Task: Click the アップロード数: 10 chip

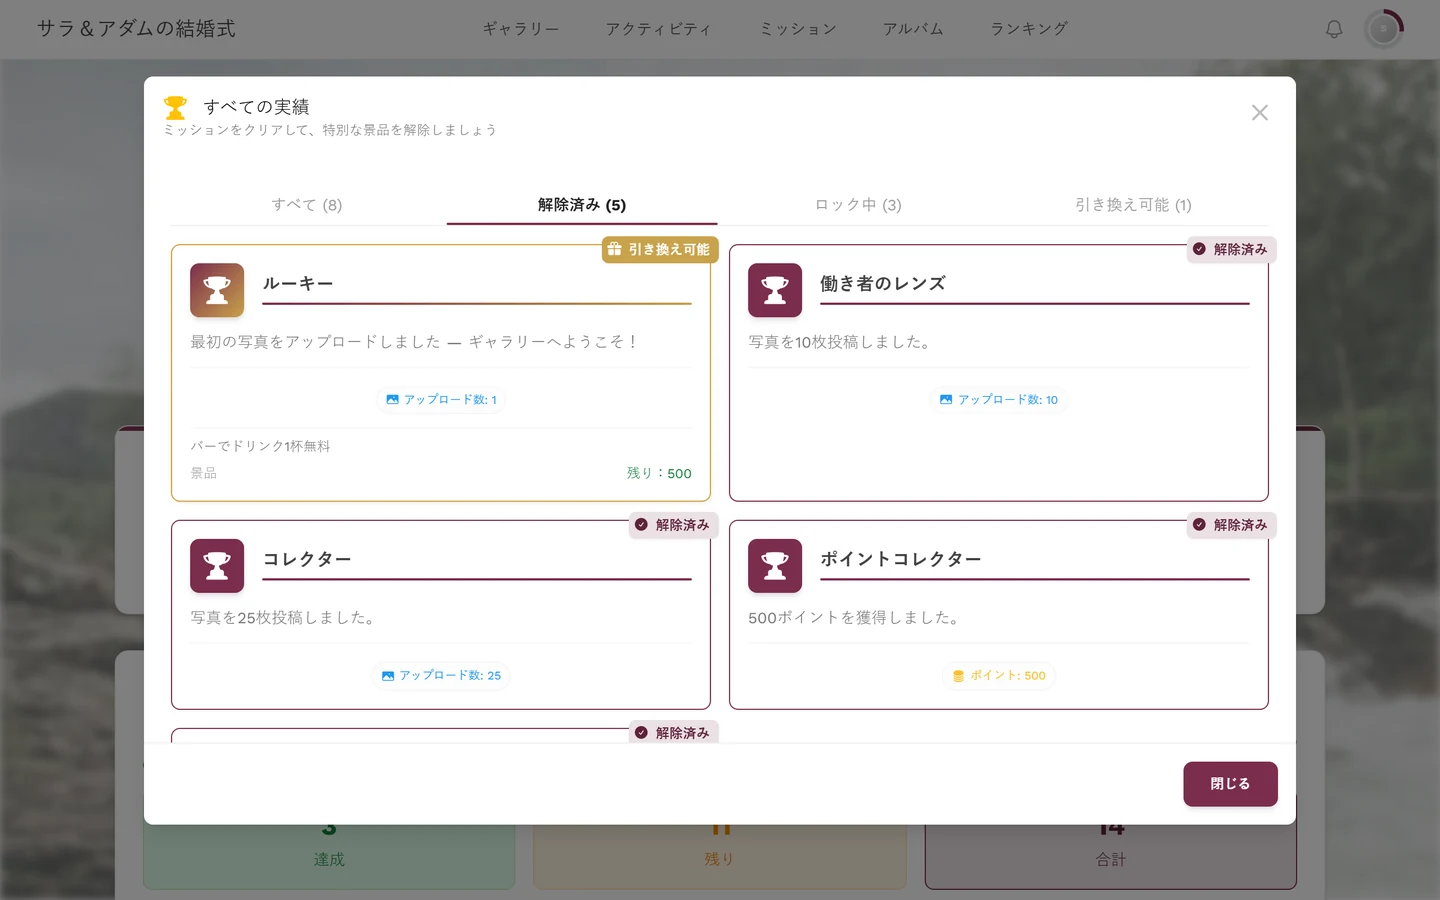Action: [x=999, y=400]
